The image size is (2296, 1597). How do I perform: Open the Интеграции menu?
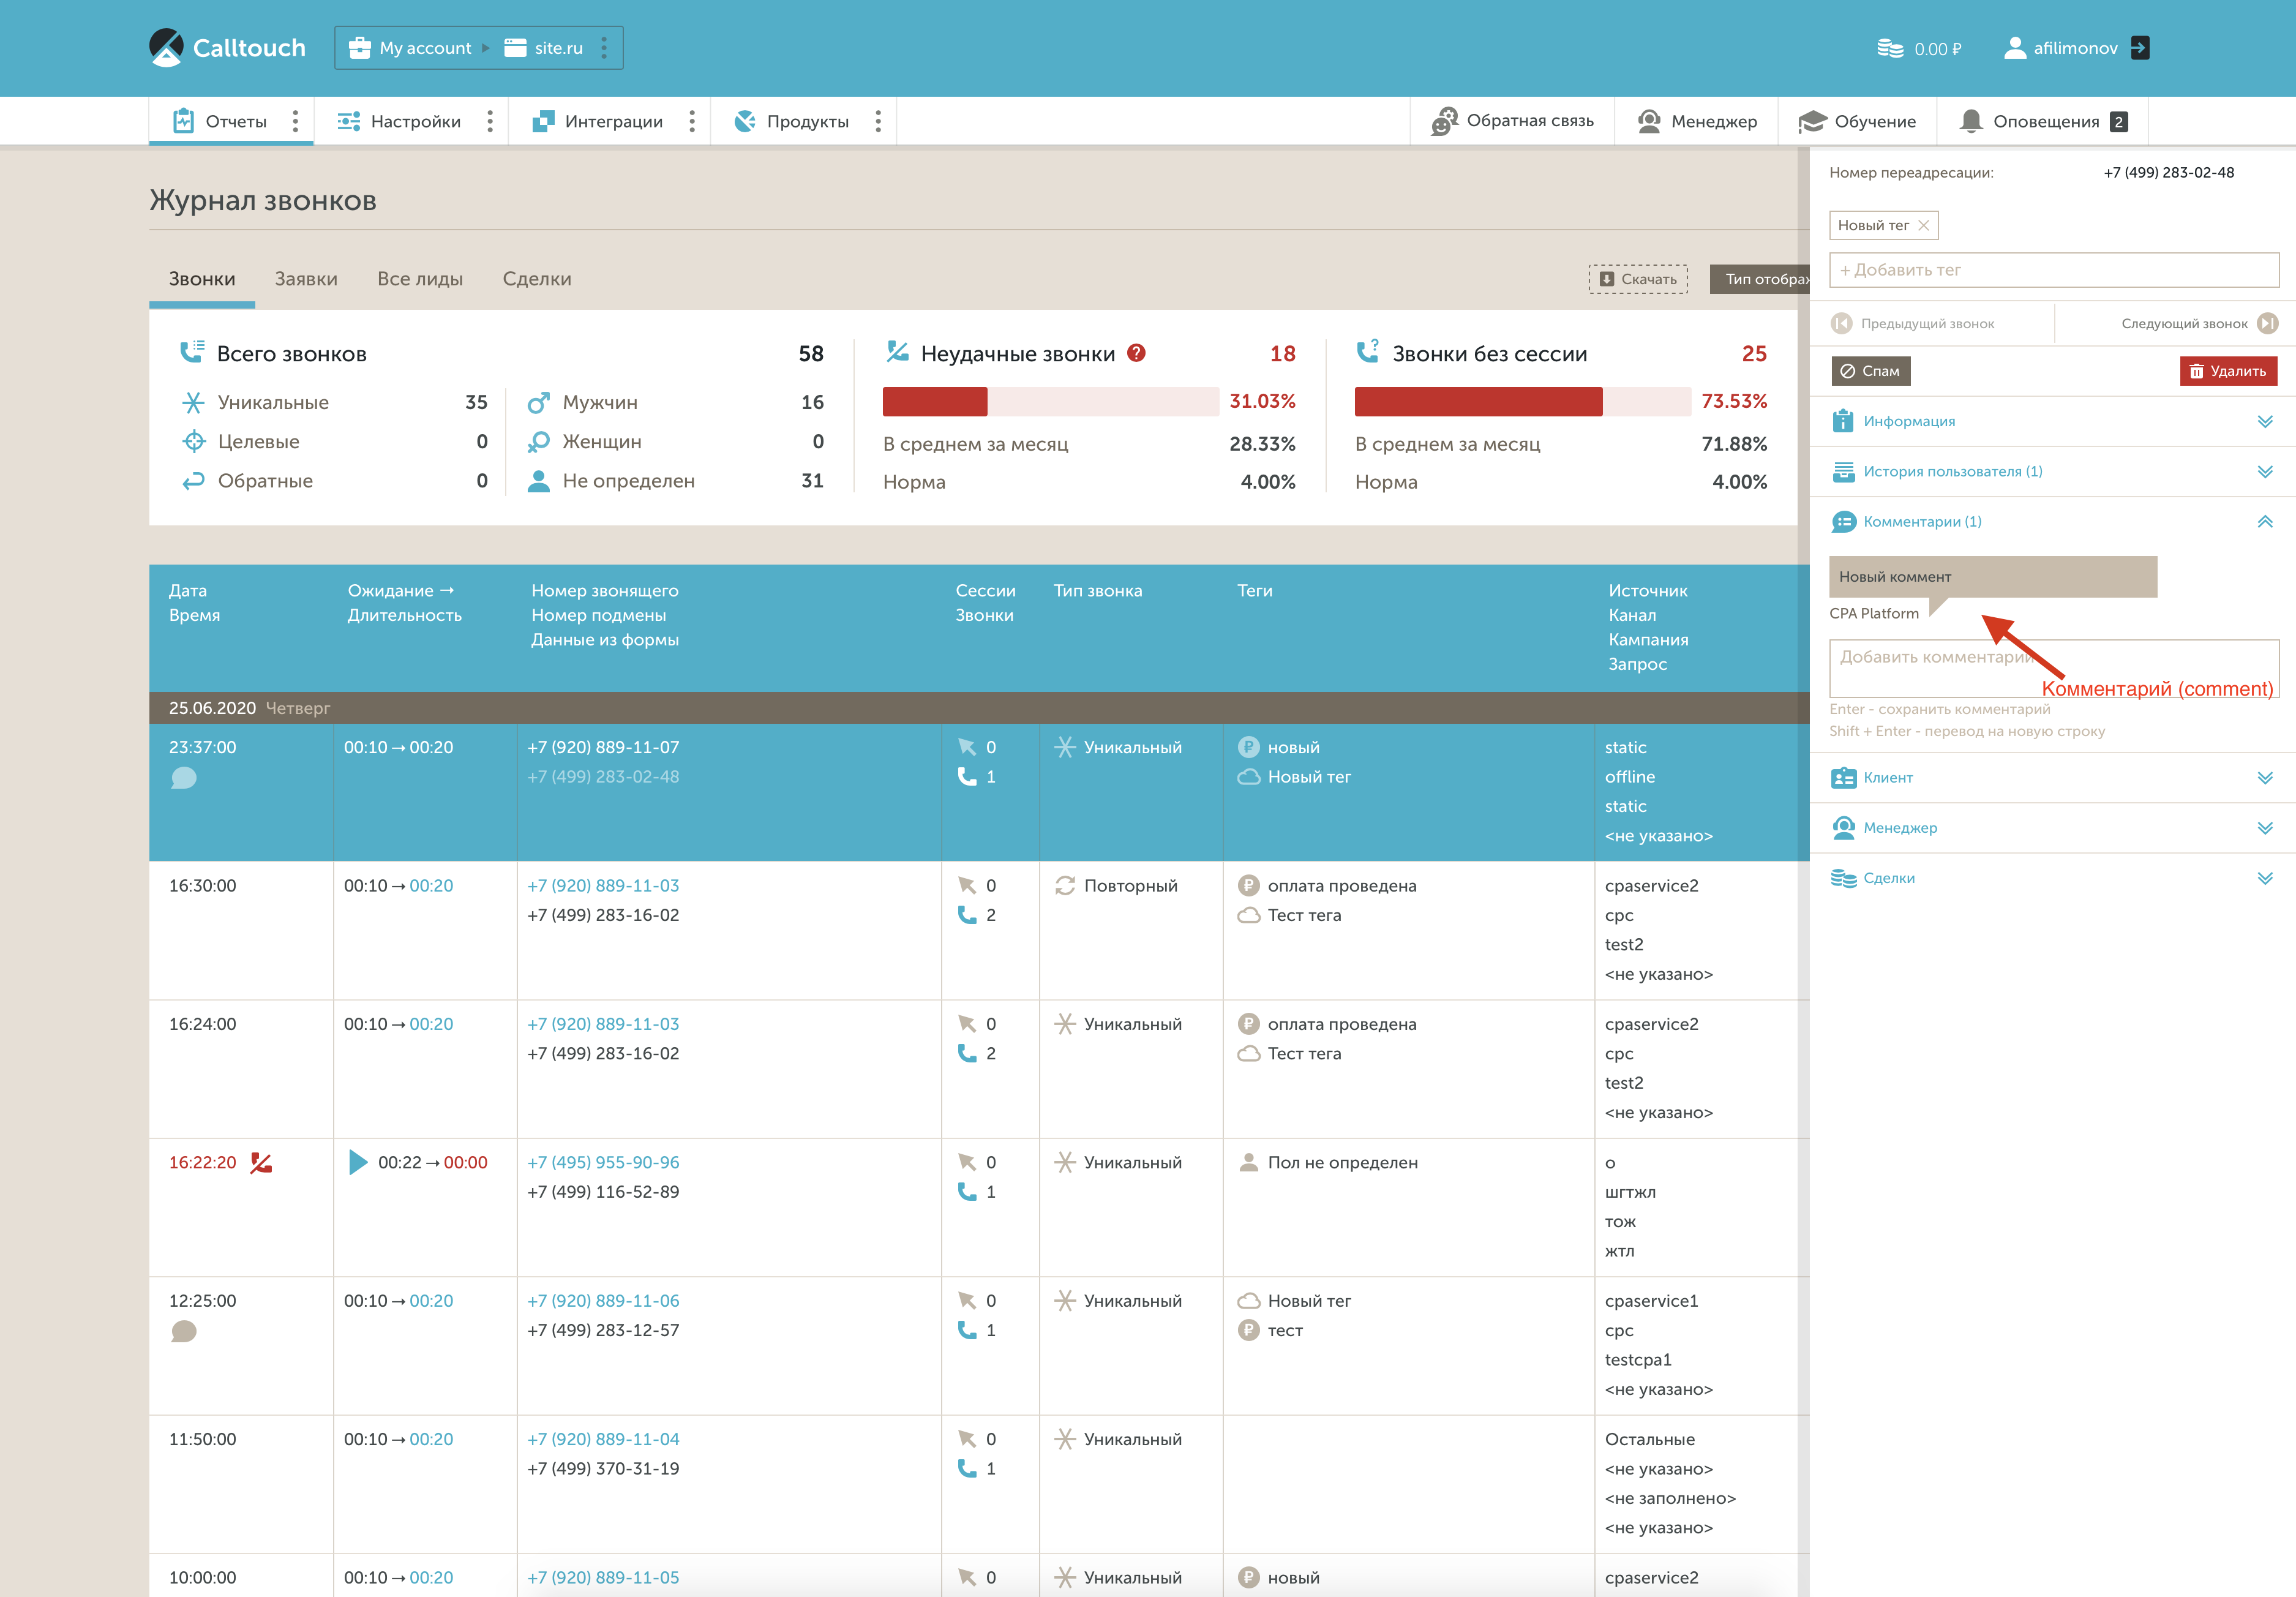click(x=597, y=121)
